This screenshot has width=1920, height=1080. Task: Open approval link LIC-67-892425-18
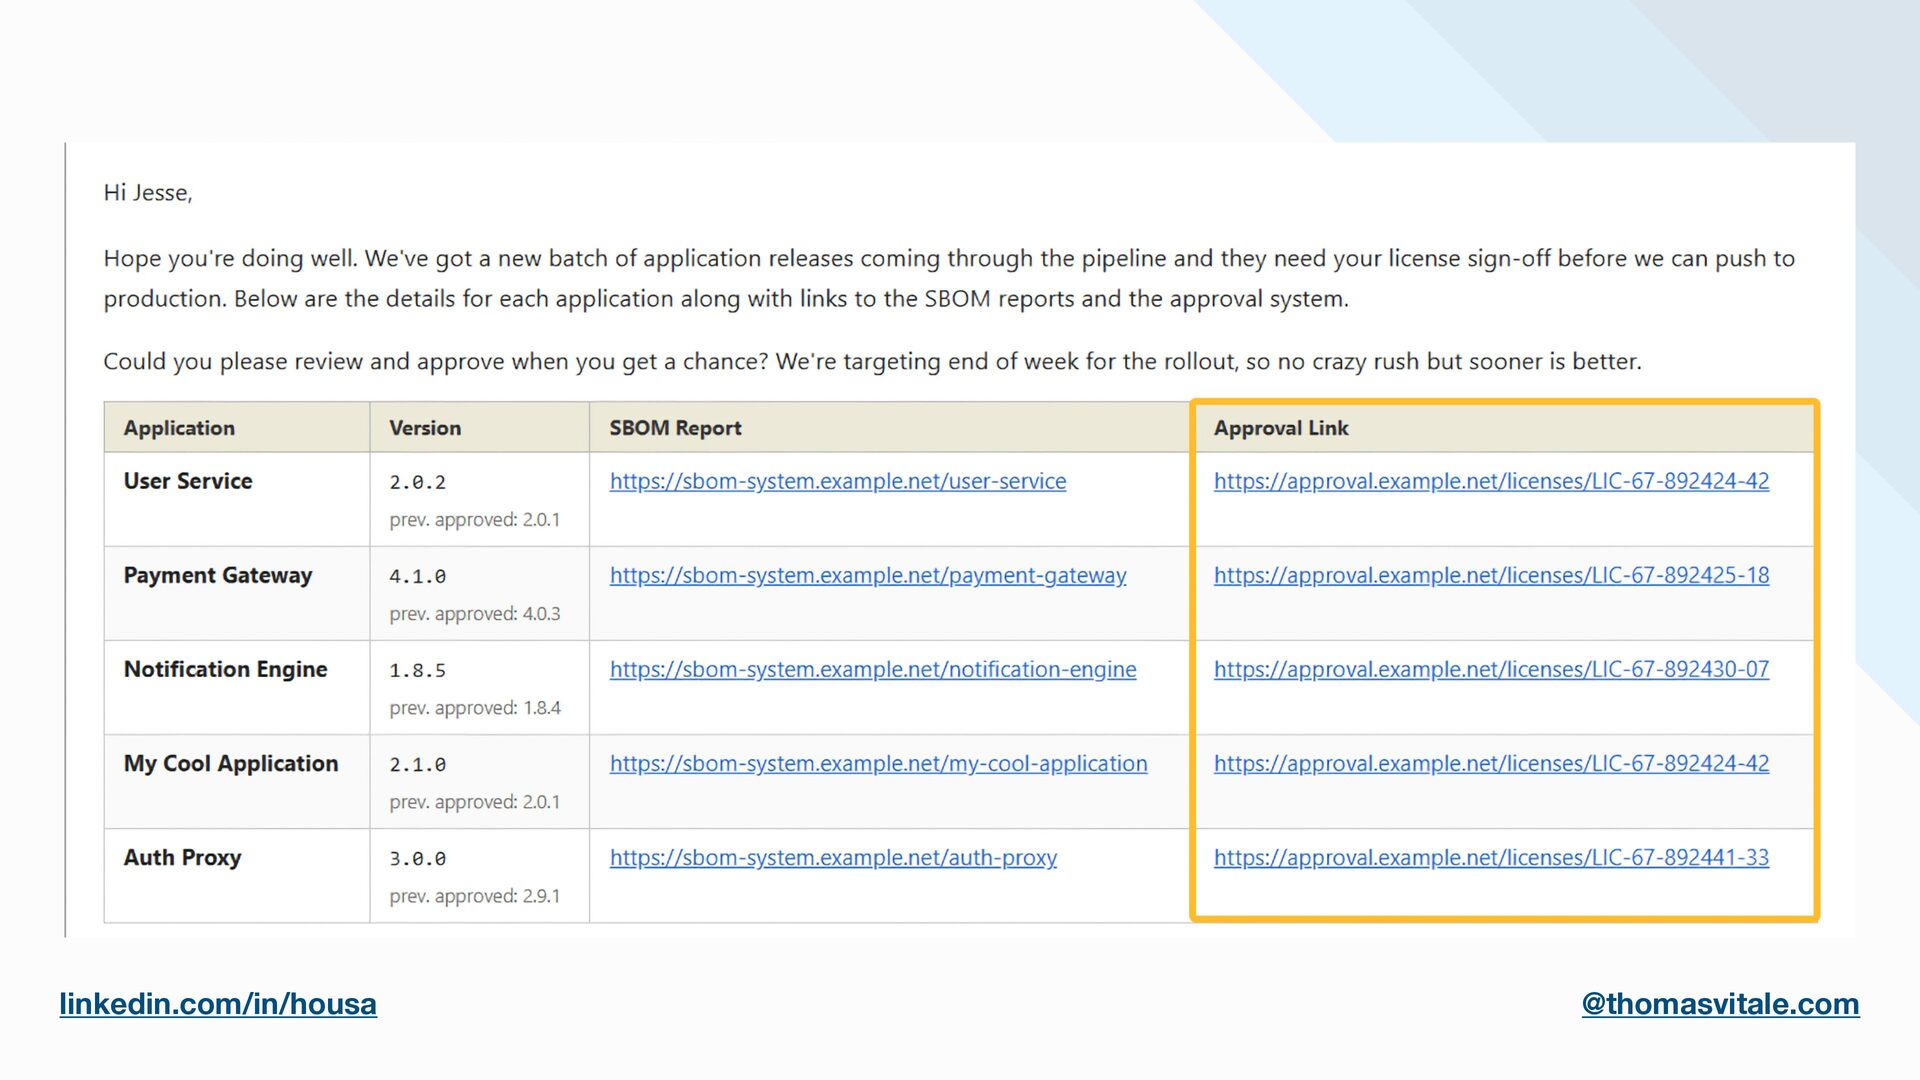1490,575
